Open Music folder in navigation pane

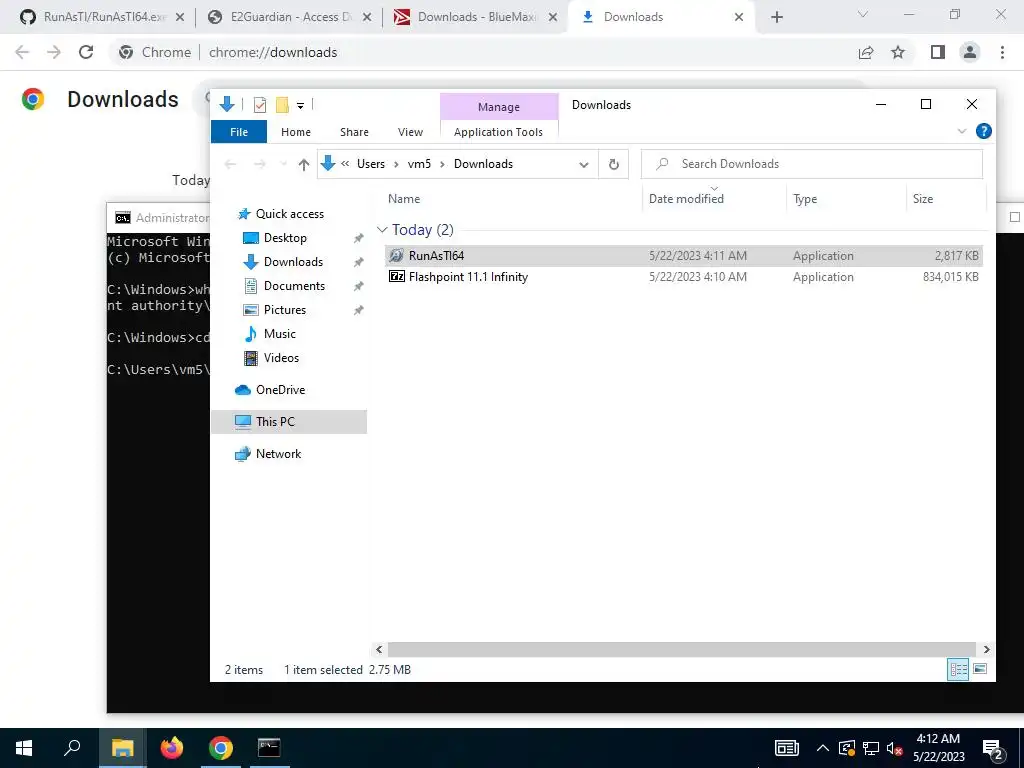280,334
